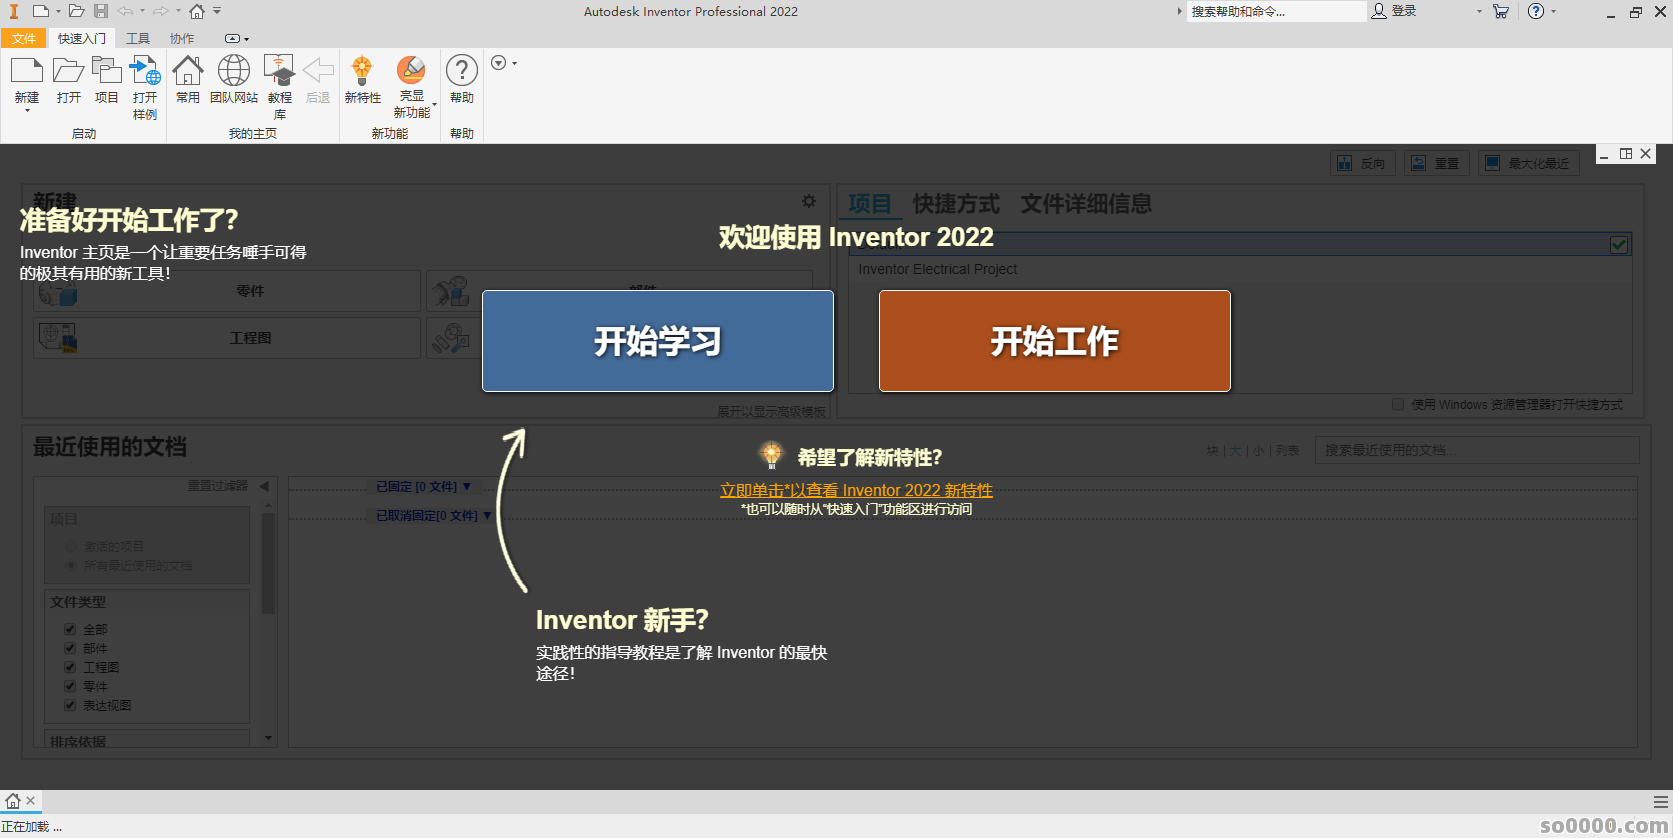Open the 教程库 tutorial library
The width and height of the screenshot is (1673, 838).
point(279,72)
